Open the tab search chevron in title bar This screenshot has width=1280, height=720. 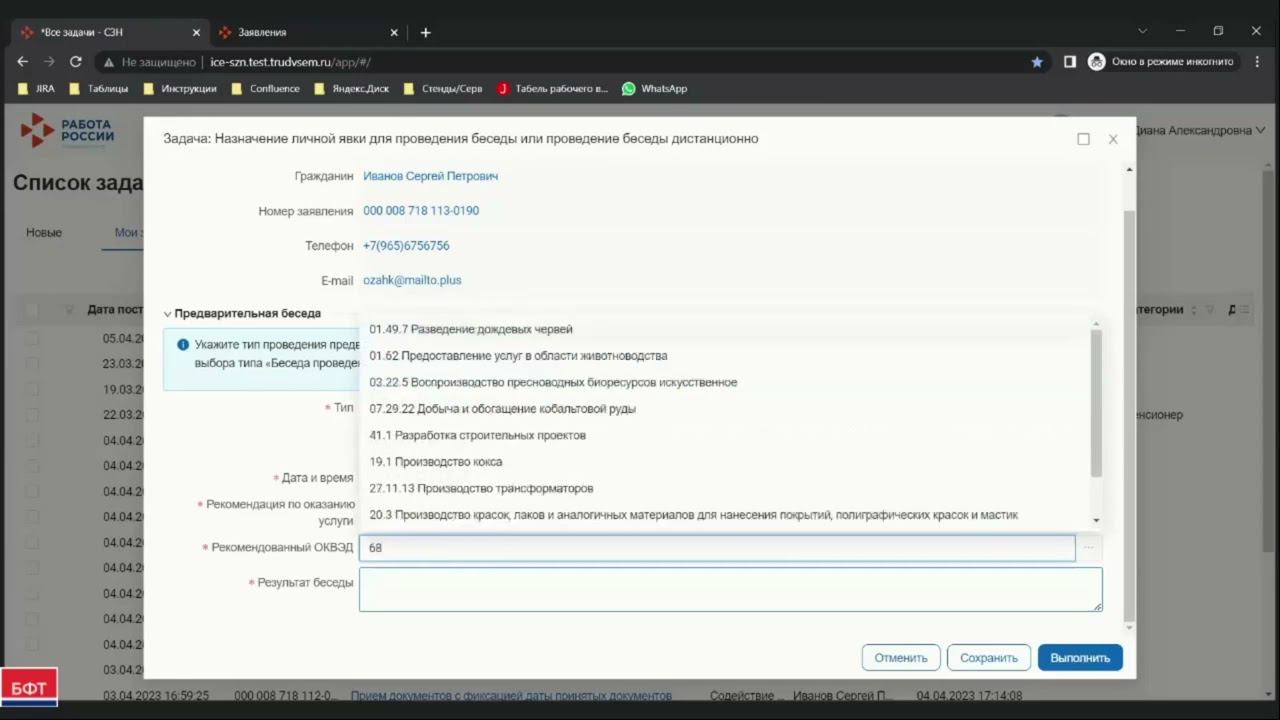pyautogui.click(x=1142, y=31)
